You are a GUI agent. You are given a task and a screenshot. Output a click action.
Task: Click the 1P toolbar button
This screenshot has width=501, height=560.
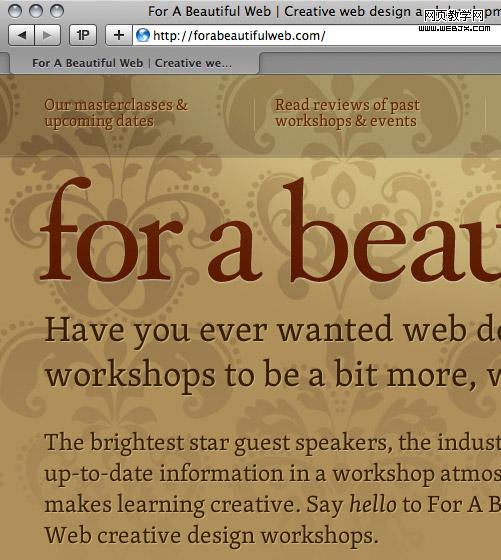[x=83, y=35]
